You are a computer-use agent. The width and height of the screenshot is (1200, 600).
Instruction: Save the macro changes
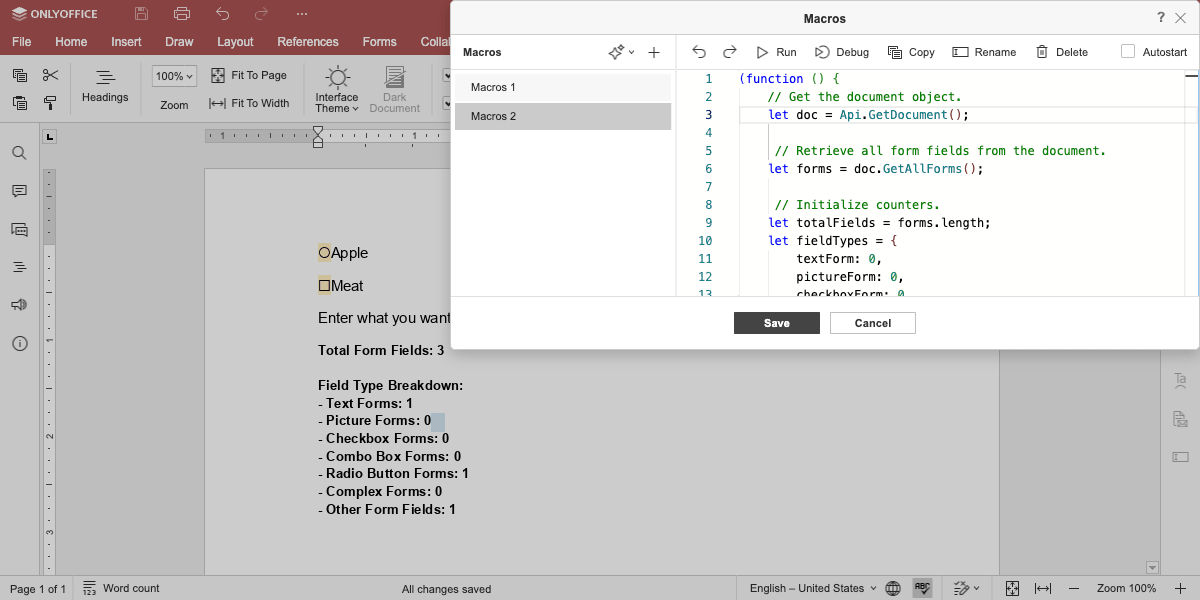pos(777,323)
